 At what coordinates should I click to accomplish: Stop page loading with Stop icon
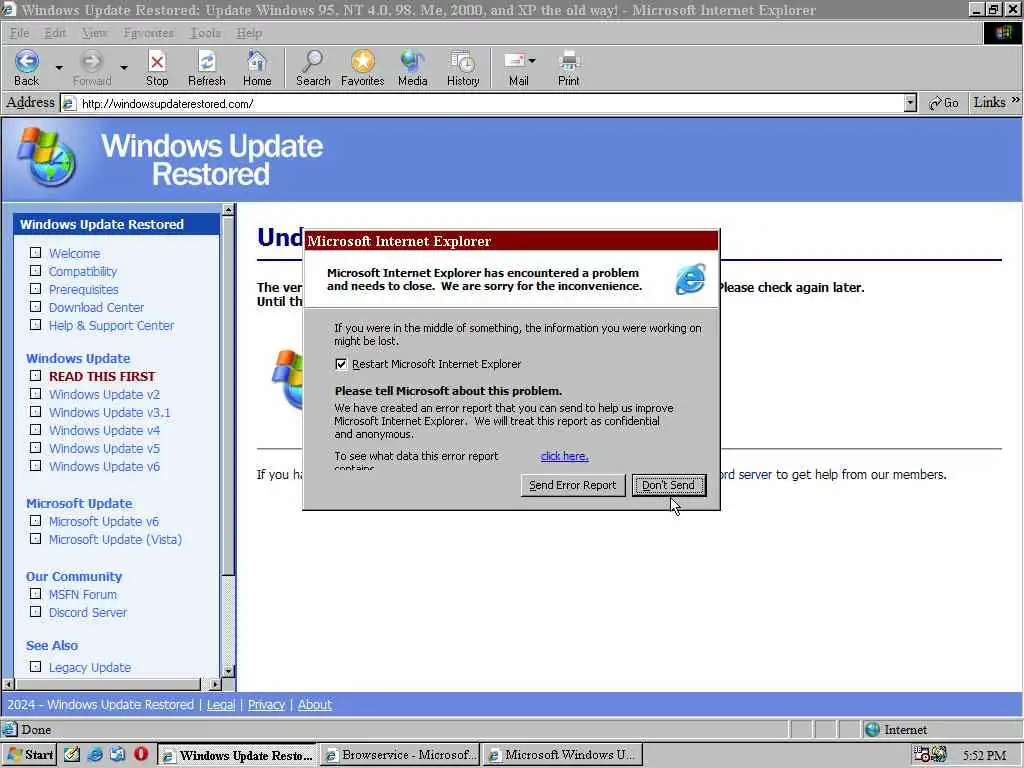pyautogui.click(x=157, y=67)
